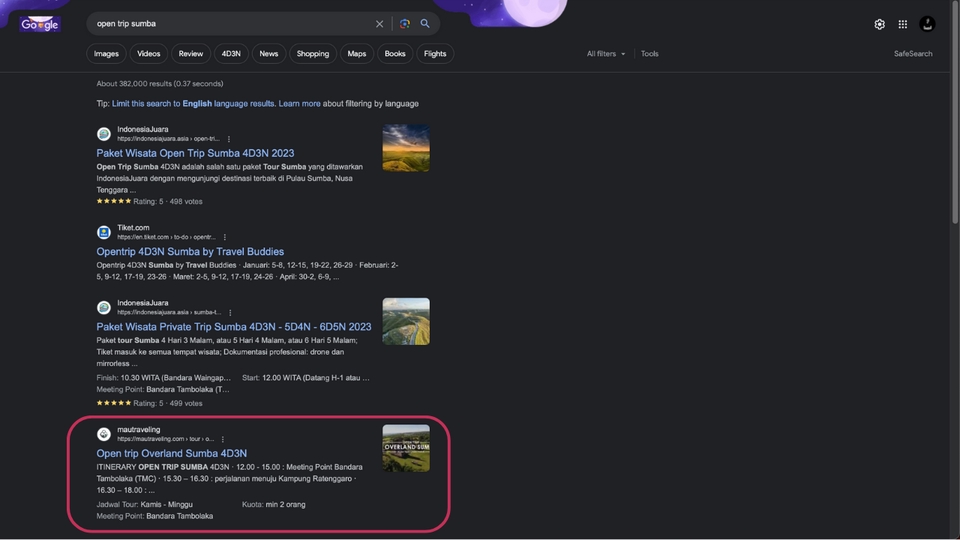Click the aerial road thumbnail of Private Trip result
The image size is (960, 540).
tap(406, 321)
